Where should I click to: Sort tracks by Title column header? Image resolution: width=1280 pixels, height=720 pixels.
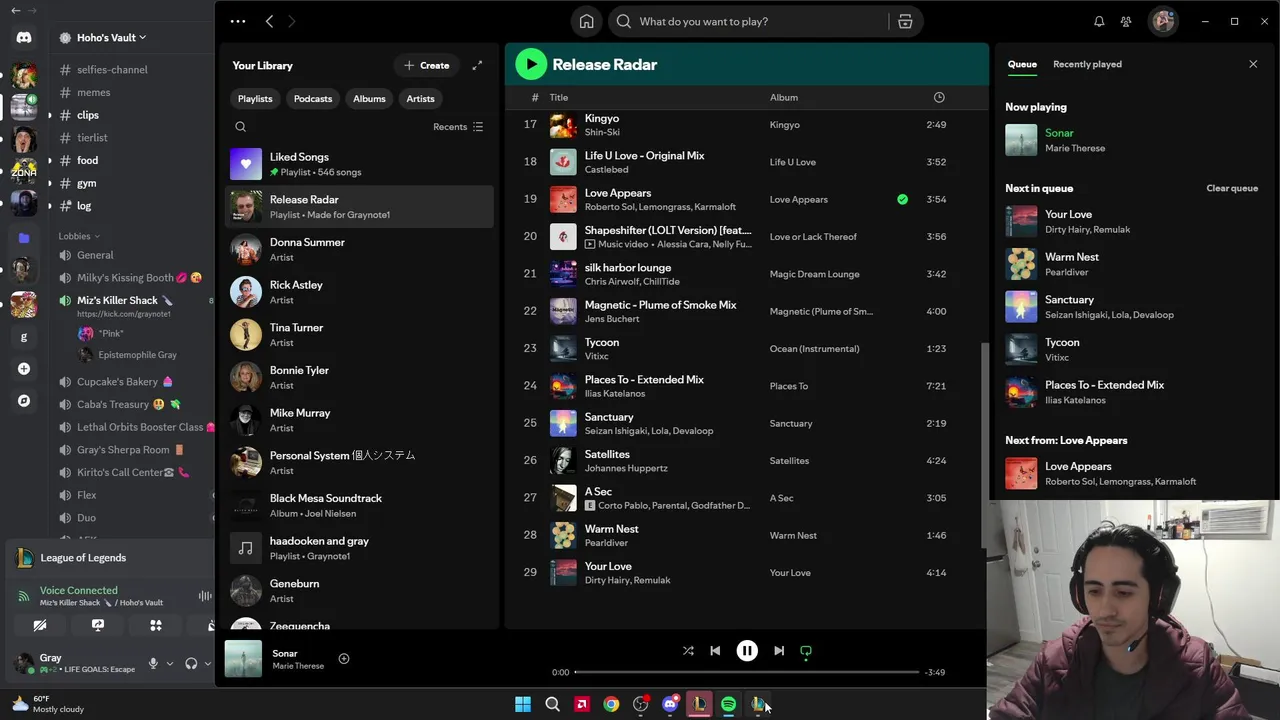pyautogui.click(x=559, y=97)
